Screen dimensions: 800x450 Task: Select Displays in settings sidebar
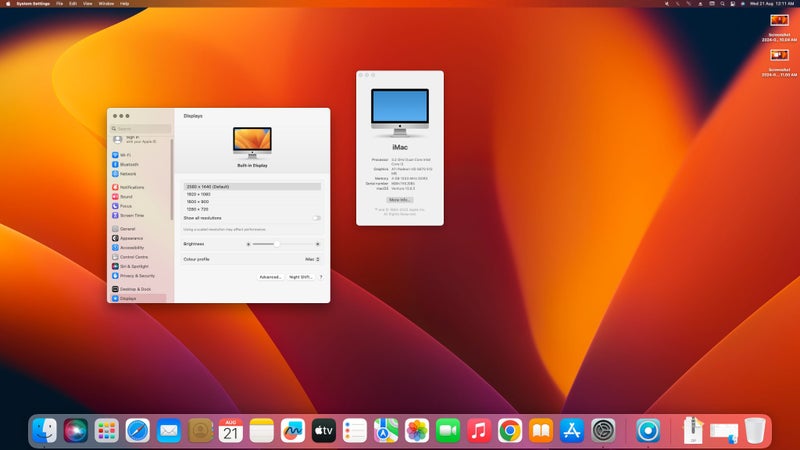coord(138,298)
